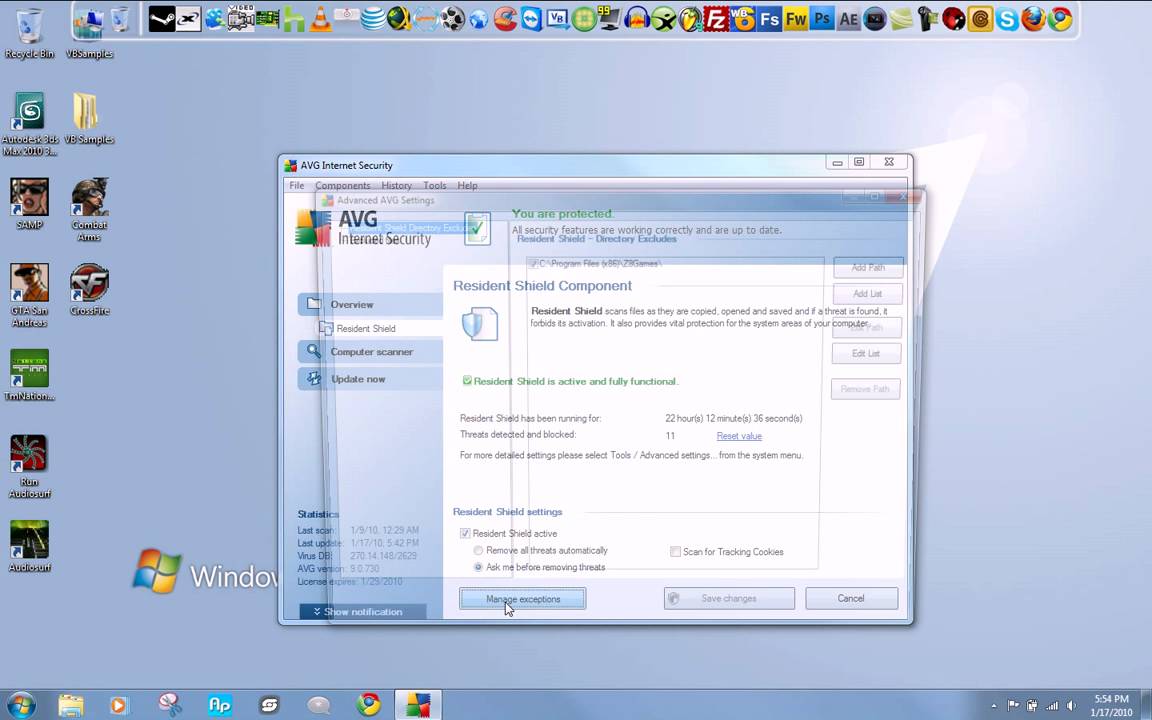Viewport: 1152px width, 720px height.
Task: Enable Scan for Tracking Cookies
Action: point(675,552)
